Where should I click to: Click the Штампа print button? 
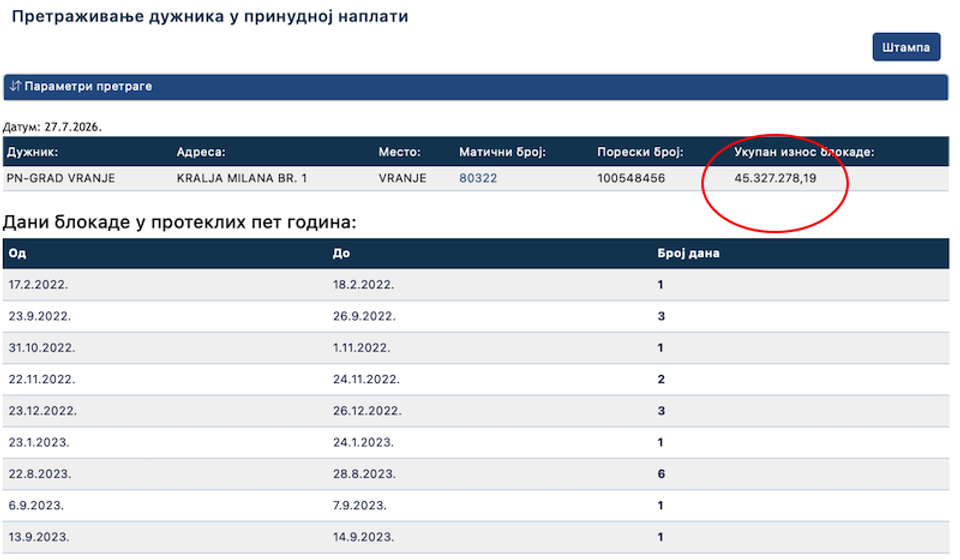906,47
